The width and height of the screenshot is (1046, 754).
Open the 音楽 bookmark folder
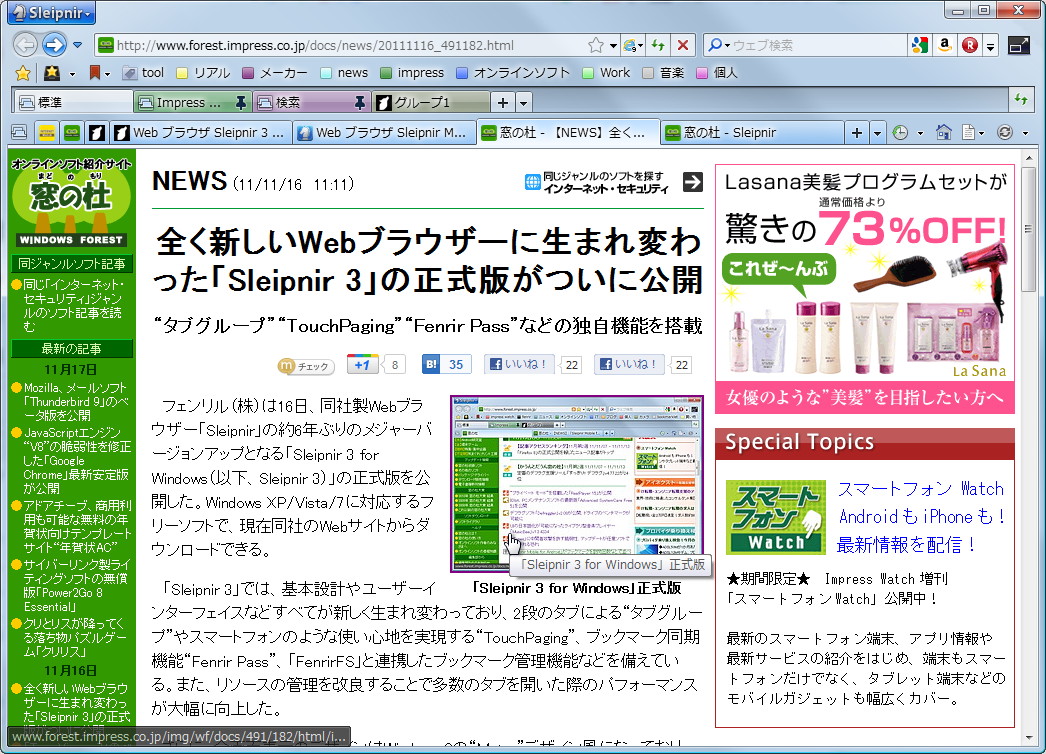point(662,73)
